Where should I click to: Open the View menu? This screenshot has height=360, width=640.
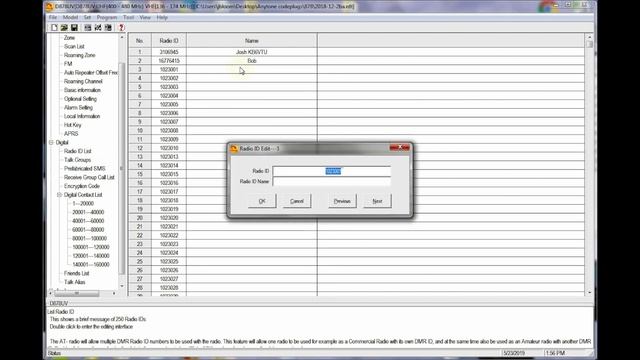click(145, 18)
